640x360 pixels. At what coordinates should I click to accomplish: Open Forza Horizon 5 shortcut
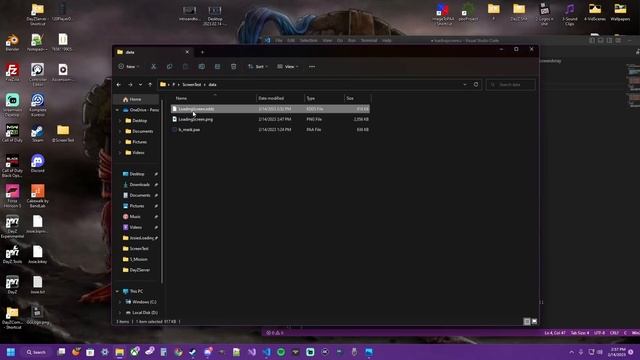coord(12,196)
